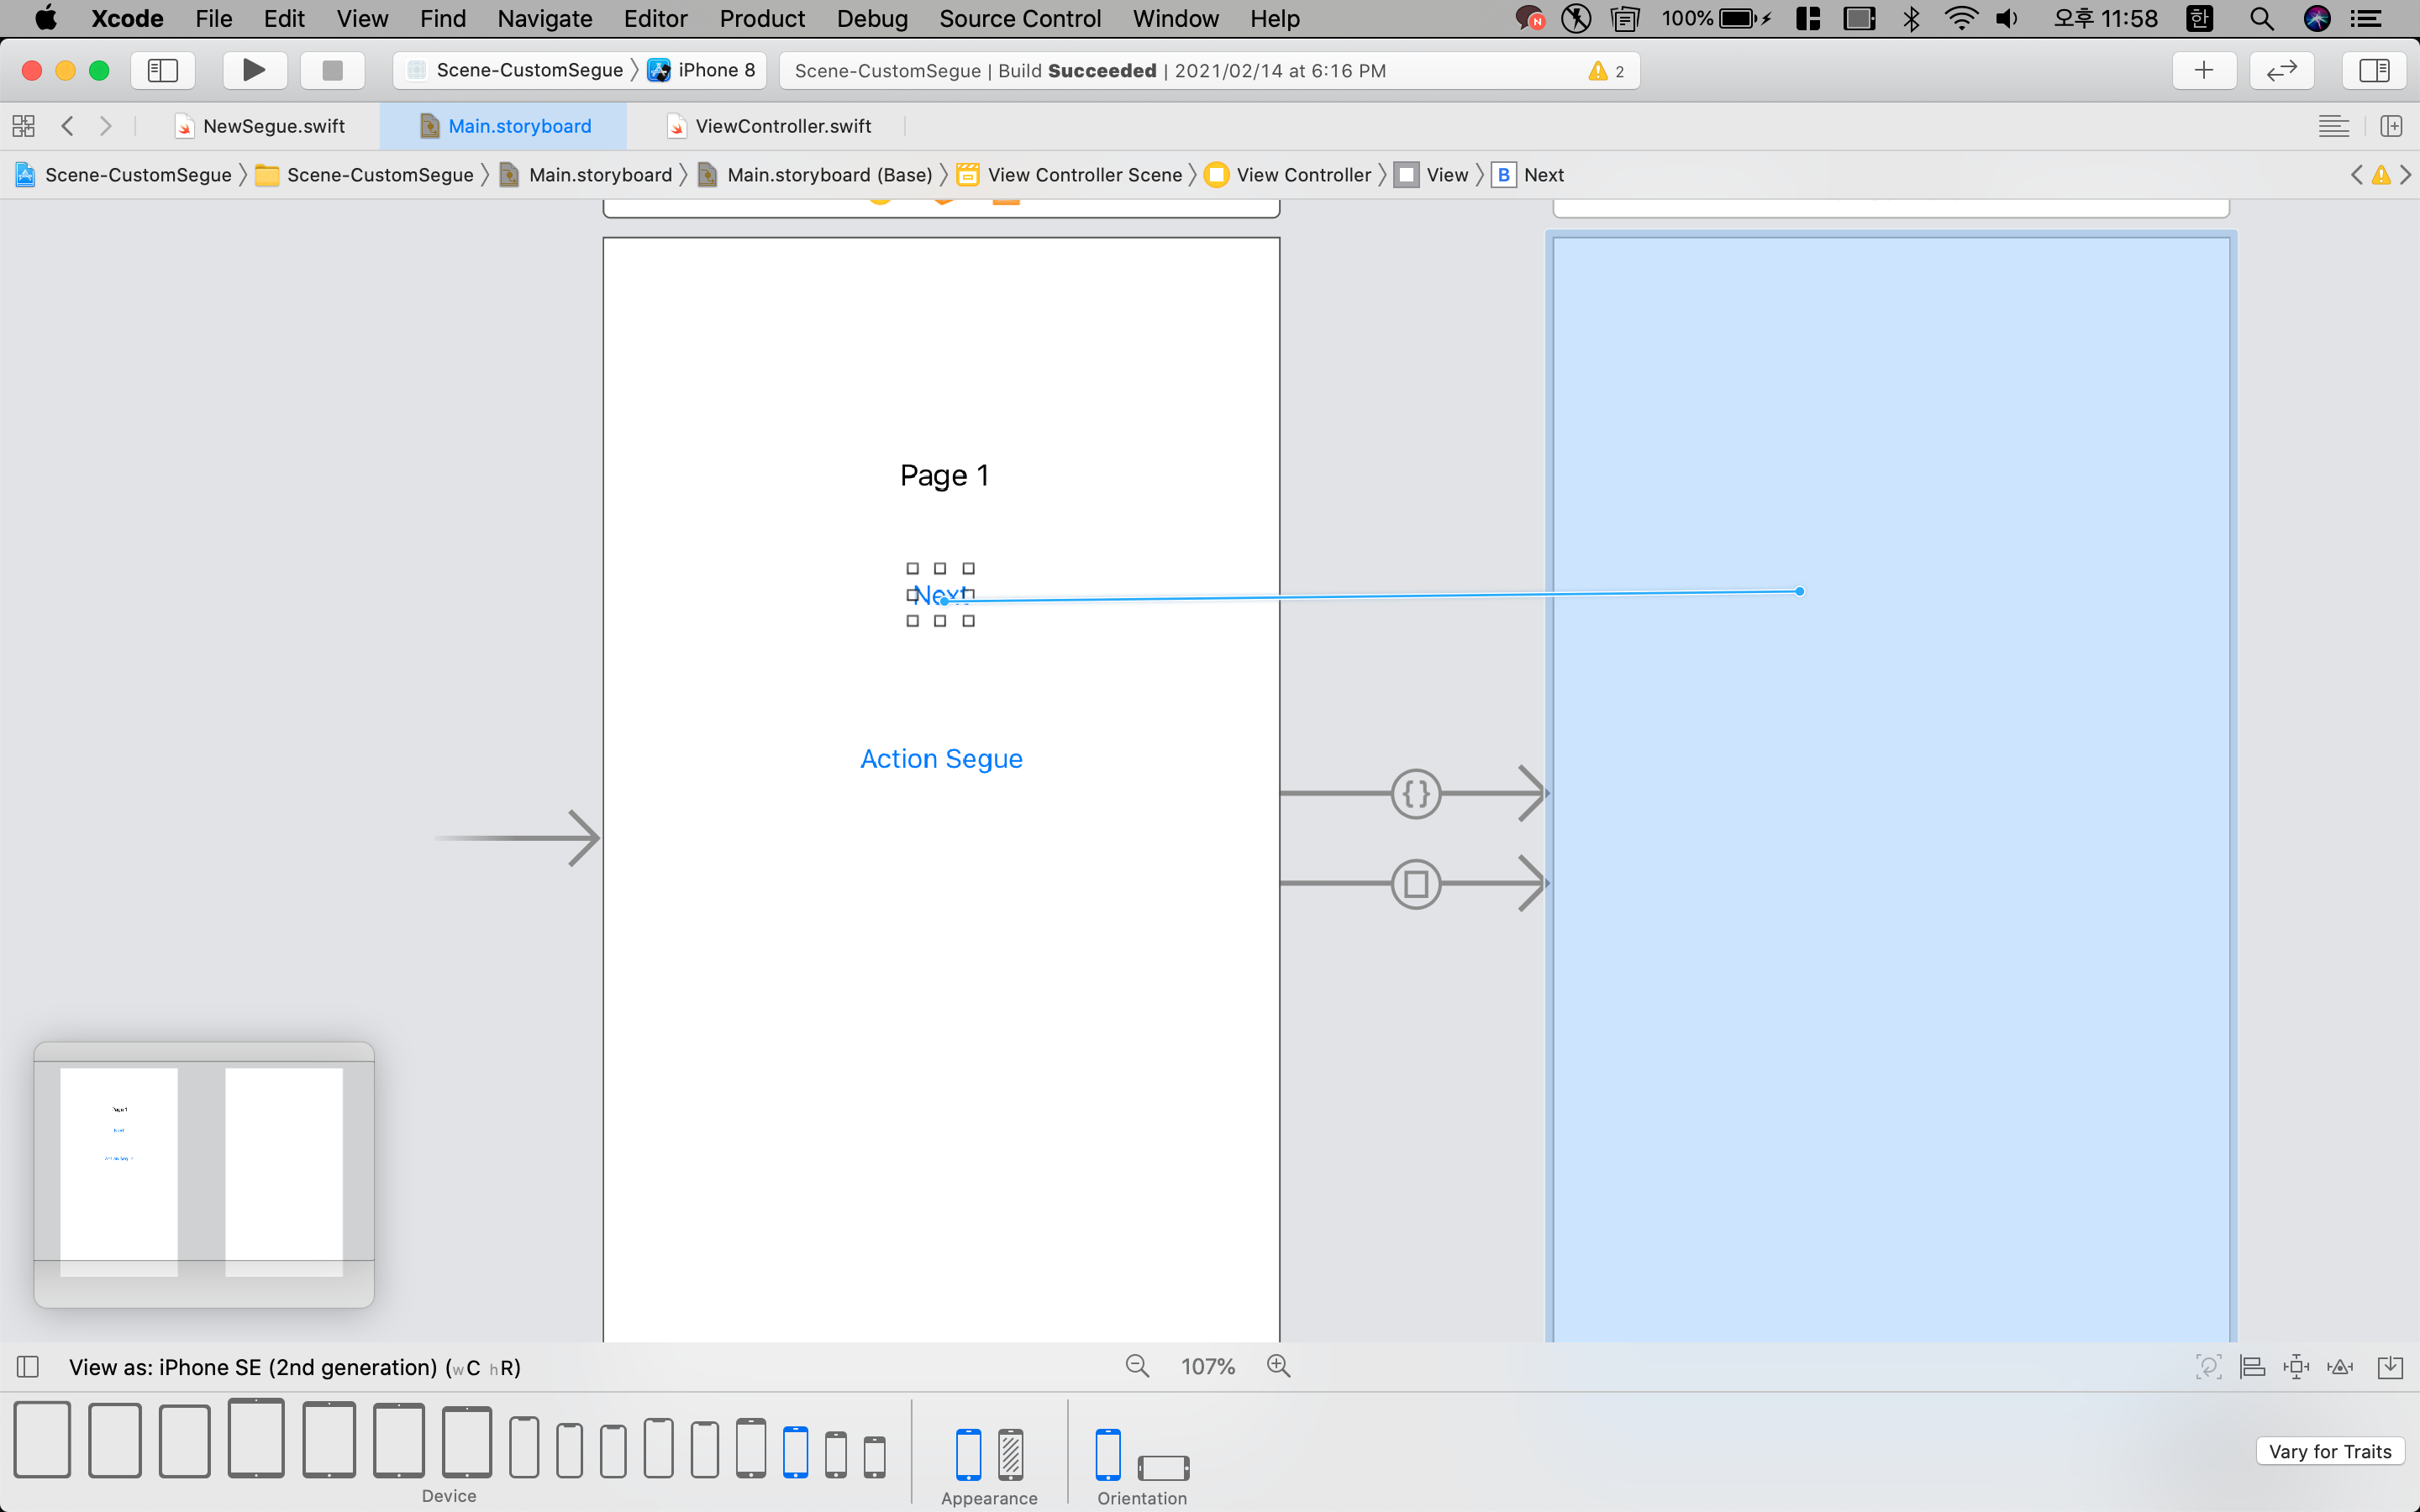This screenshot has width=2420, height=1512.
Task: Open the Align constraints tool
Action: click(2252, 1366)
